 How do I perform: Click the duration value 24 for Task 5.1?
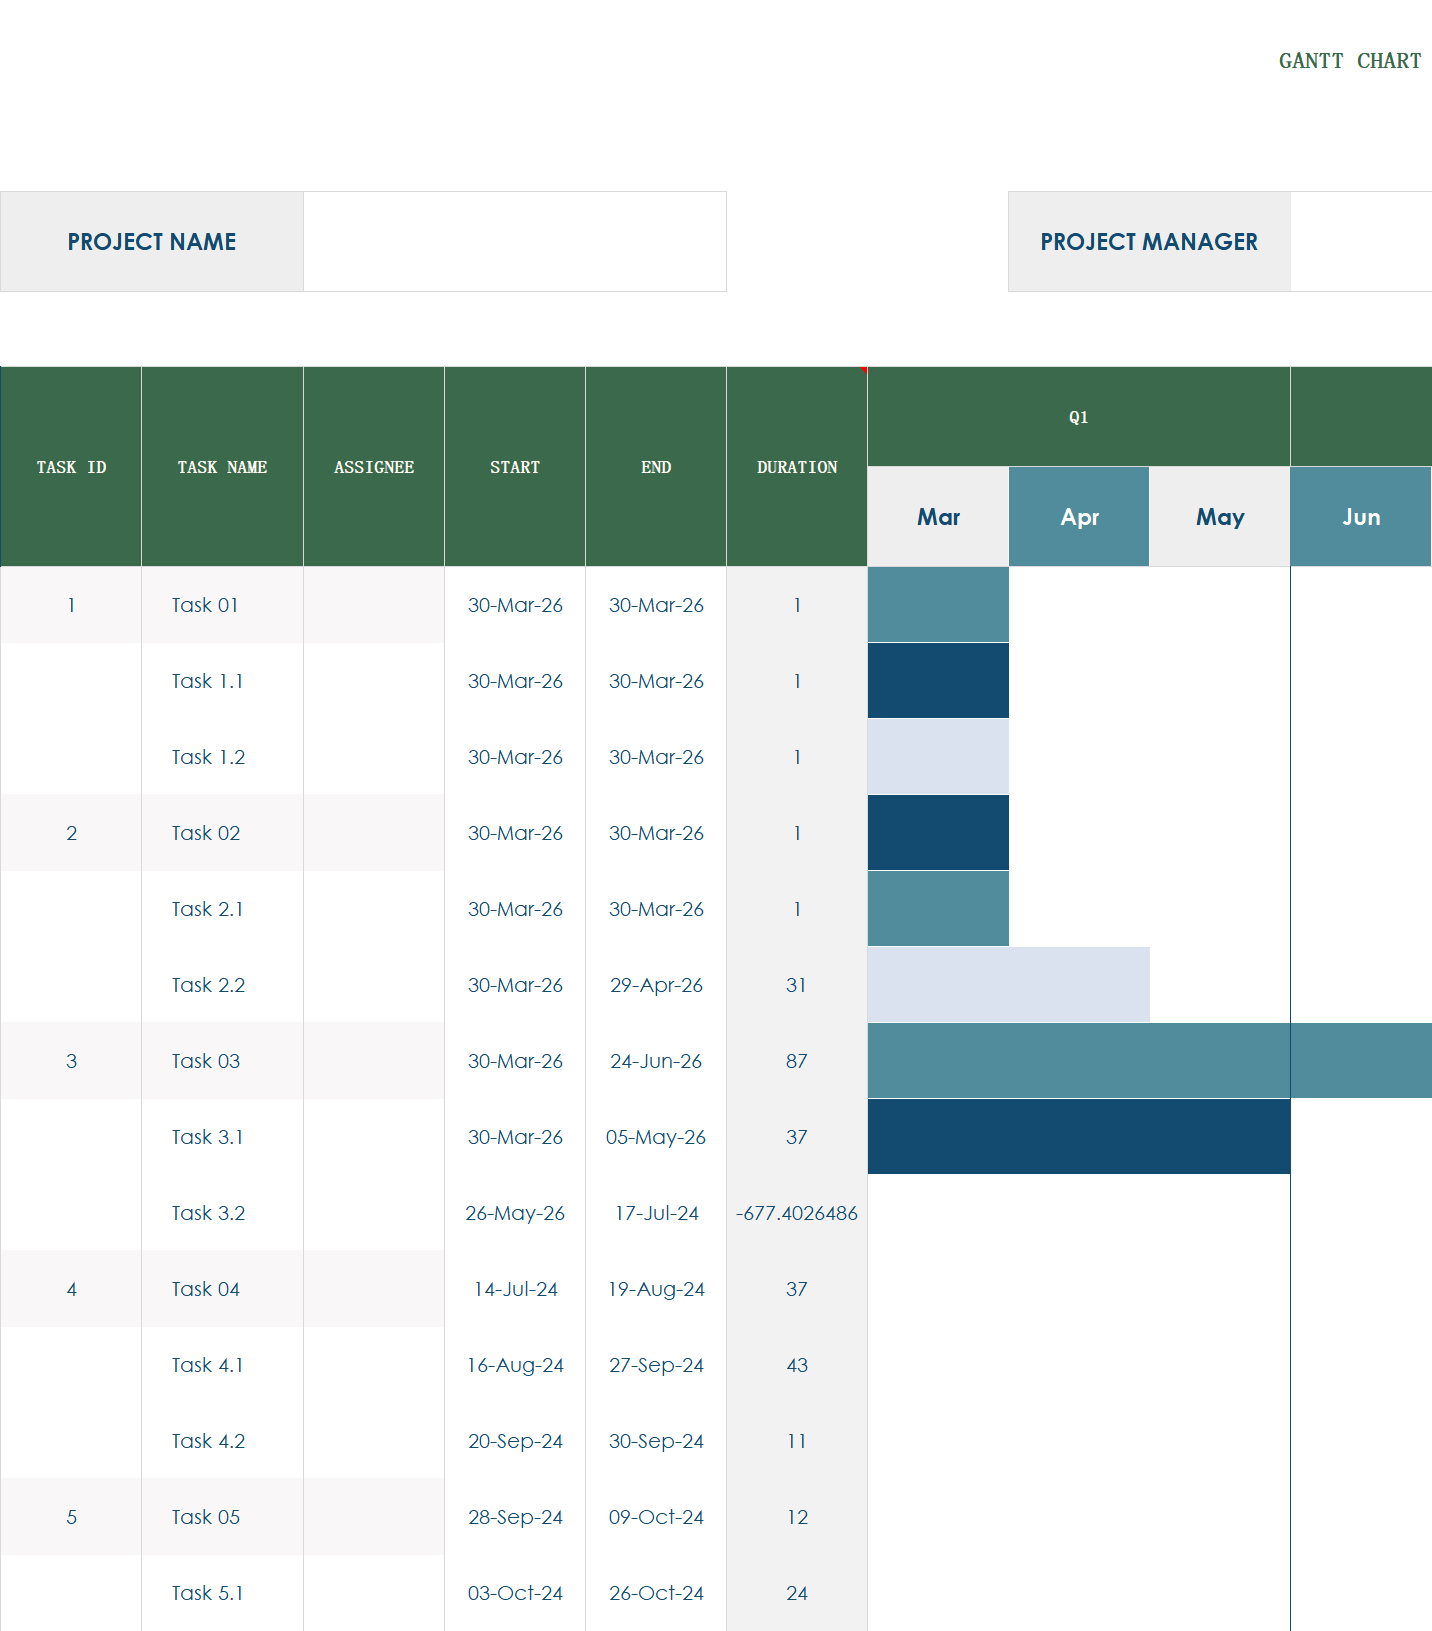(797, 1593)
